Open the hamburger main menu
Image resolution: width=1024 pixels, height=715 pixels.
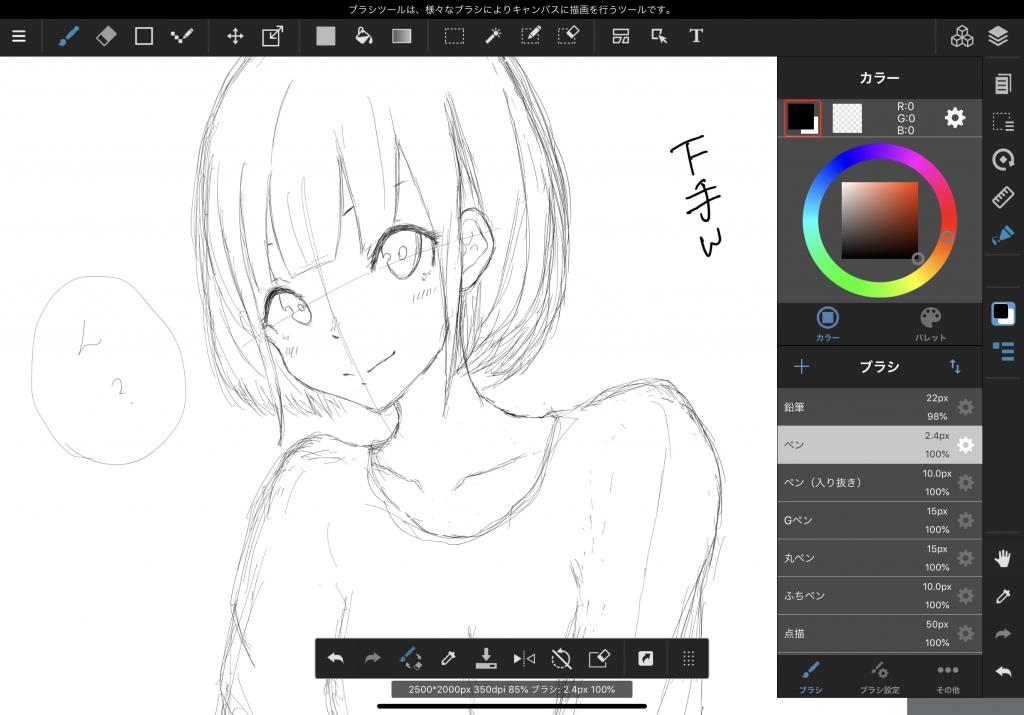point(19,36)
